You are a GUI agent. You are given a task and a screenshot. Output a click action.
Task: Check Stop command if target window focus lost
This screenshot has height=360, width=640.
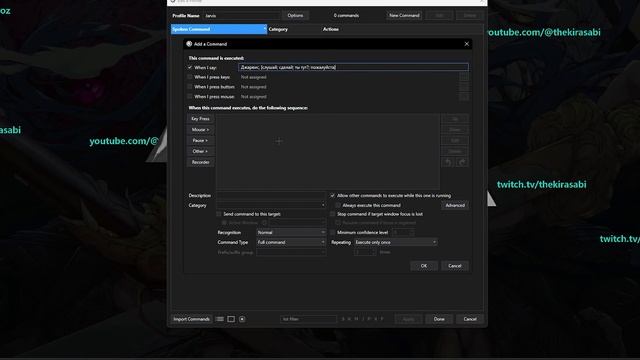[332, 214]
